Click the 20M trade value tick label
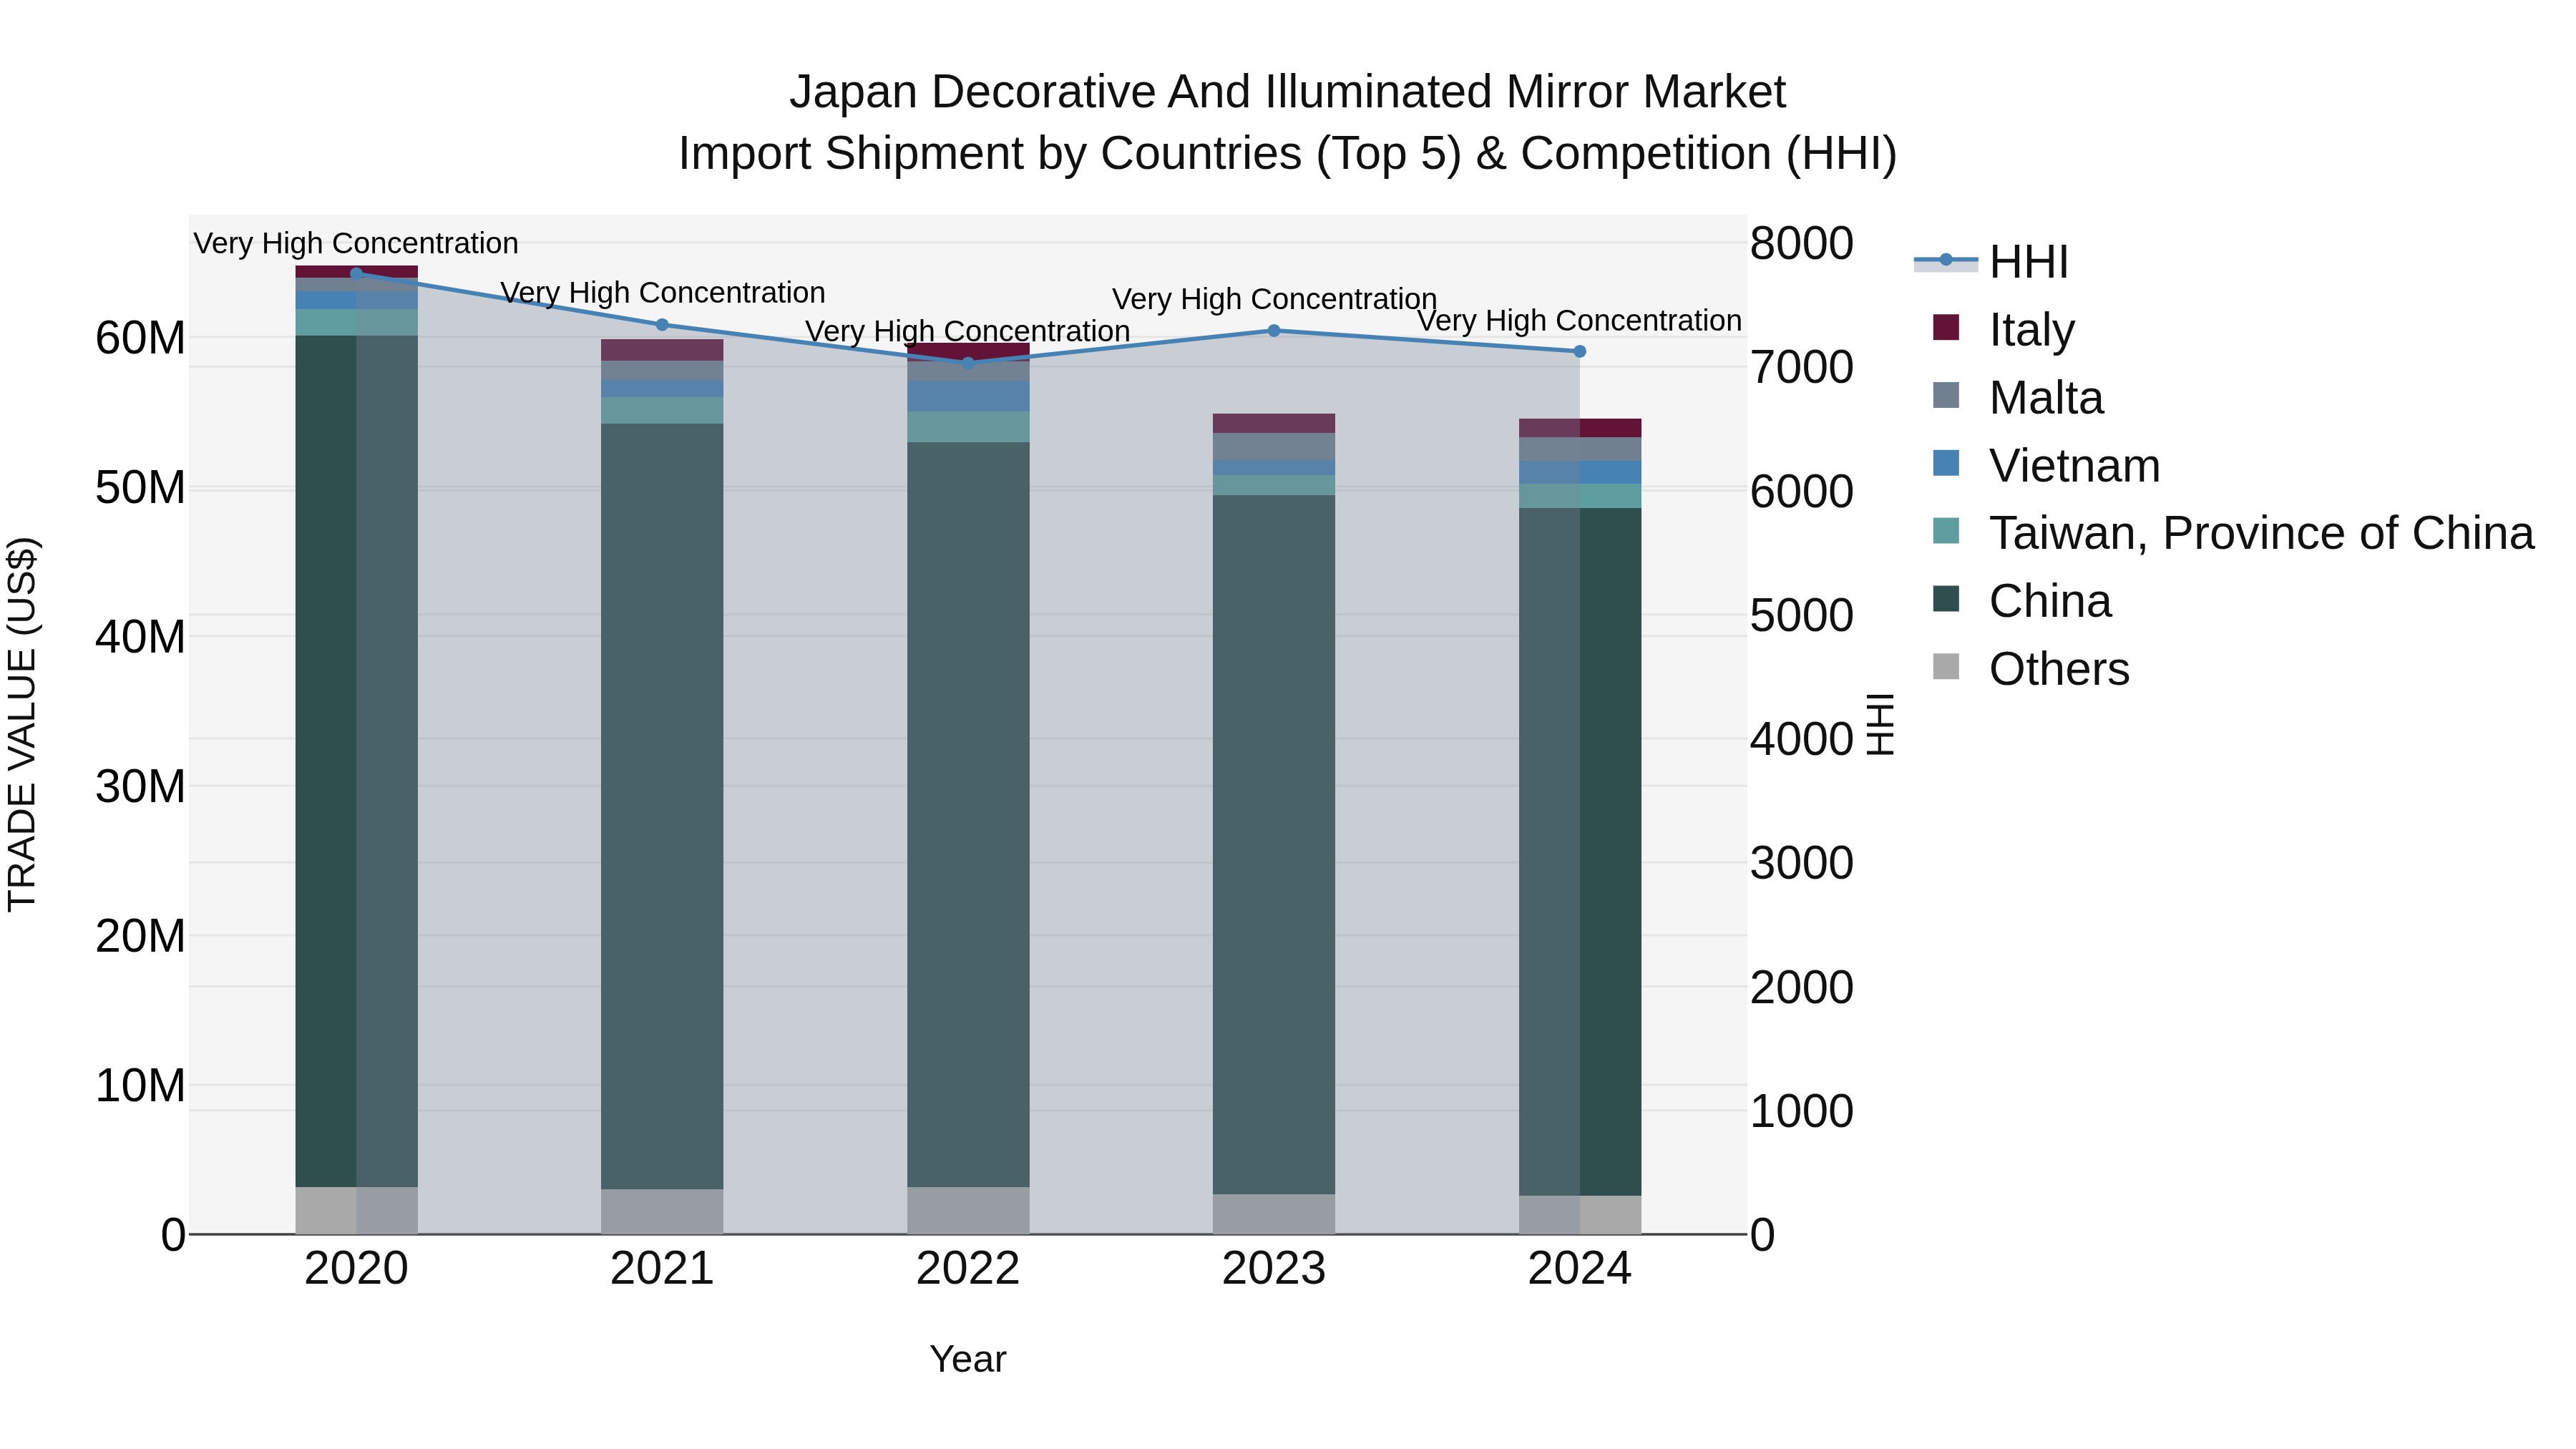The image size is (2576, 1449). pyautogui.click(x=140, y=937)
